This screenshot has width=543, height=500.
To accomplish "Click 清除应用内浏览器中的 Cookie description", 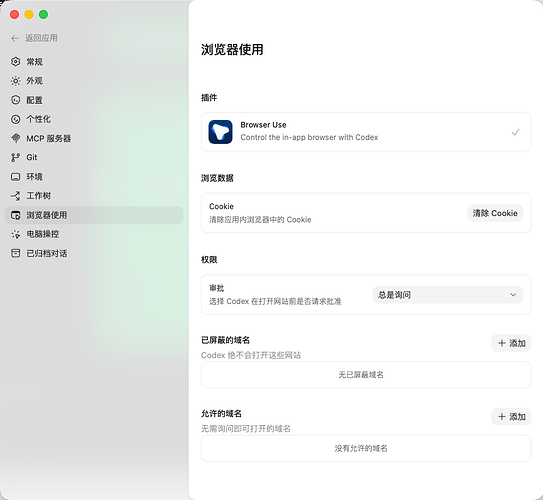I will pos(260,220).
